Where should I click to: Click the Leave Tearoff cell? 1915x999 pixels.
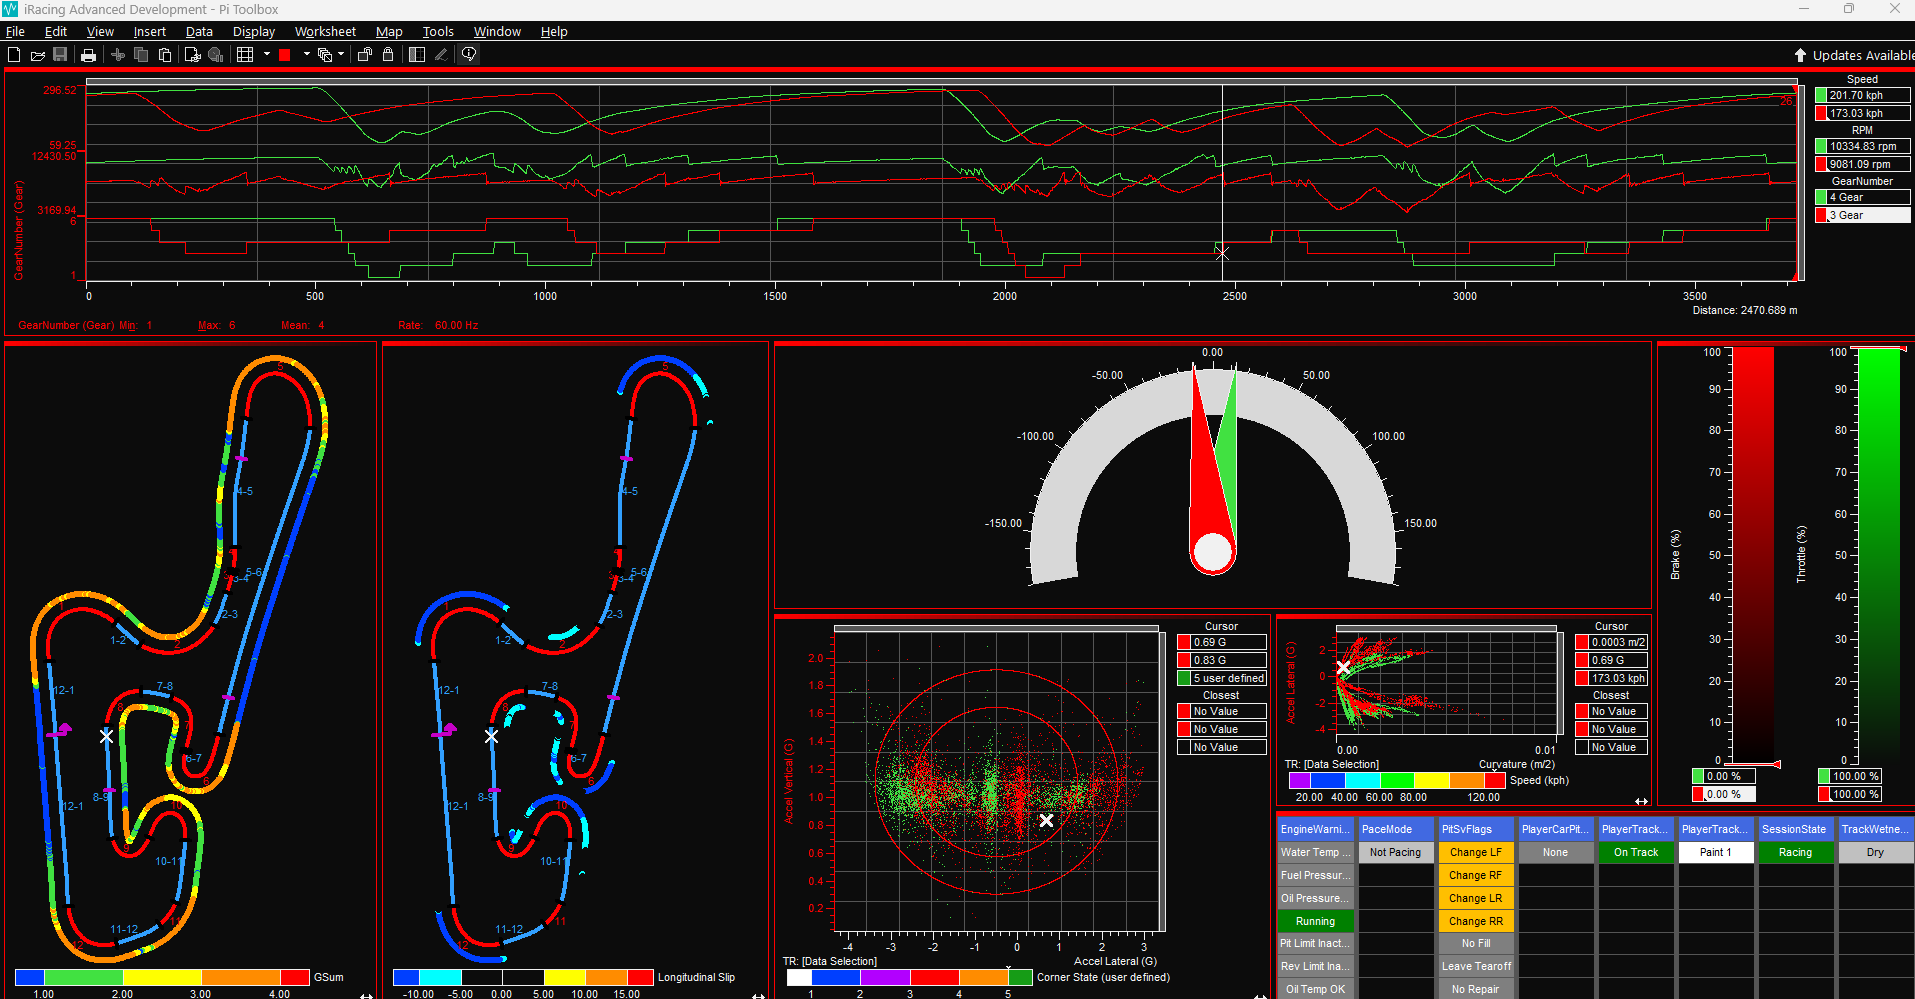pos(1476,966)
